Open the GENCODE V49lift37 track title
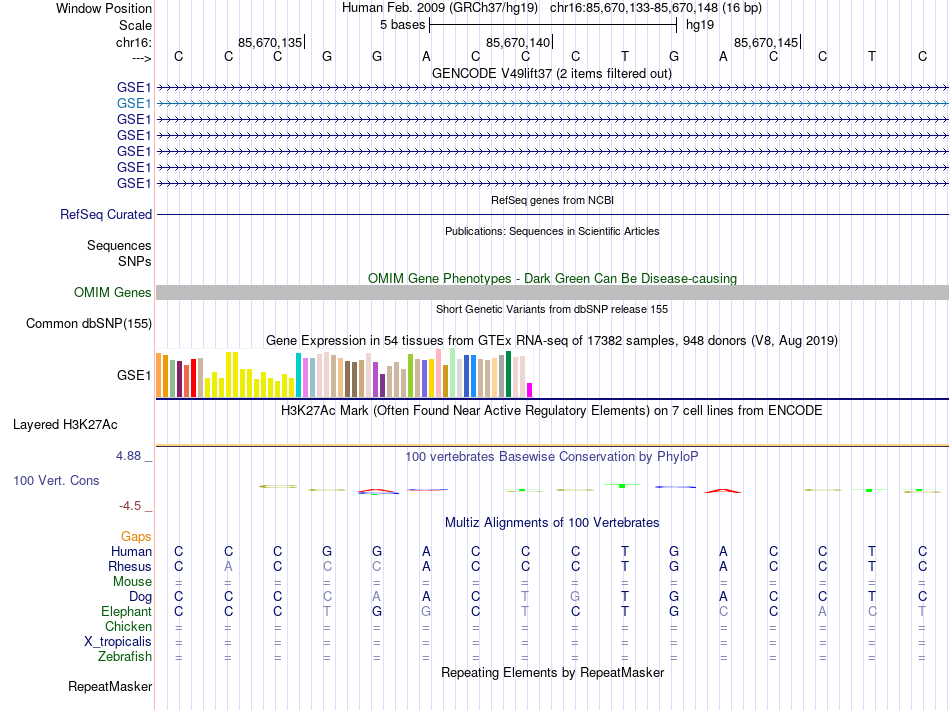 (552, 73)
